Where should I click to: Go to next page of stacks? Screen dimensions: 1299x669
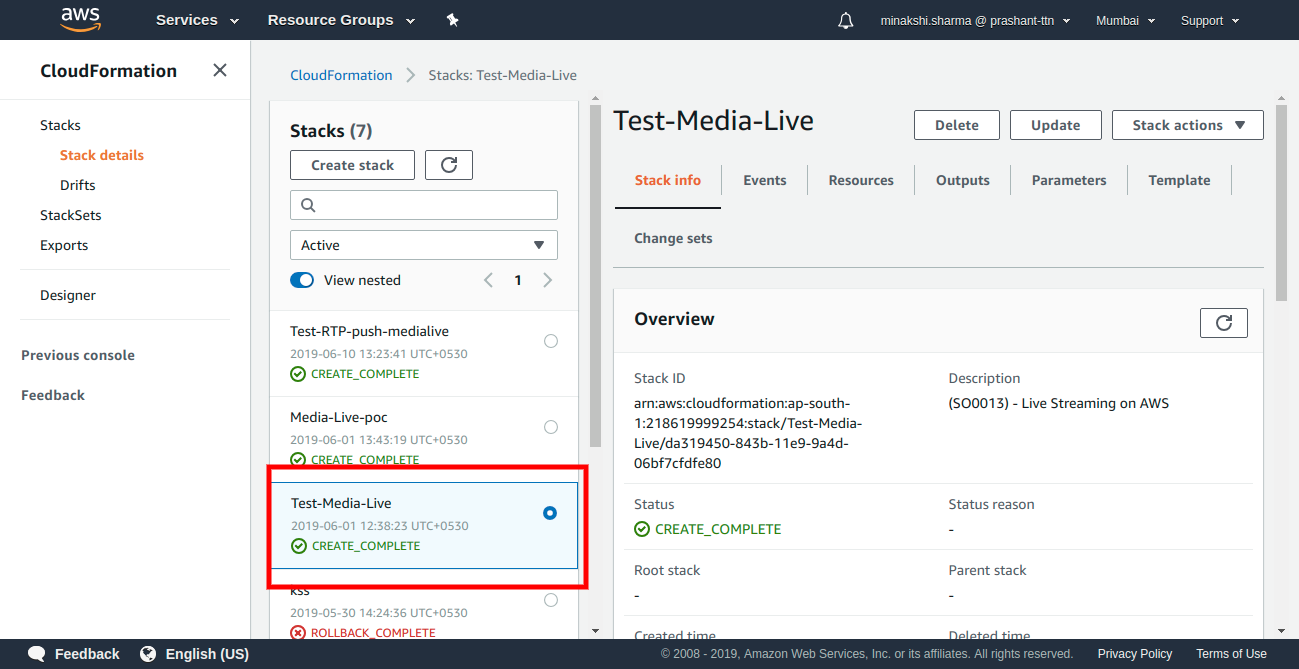547,280
